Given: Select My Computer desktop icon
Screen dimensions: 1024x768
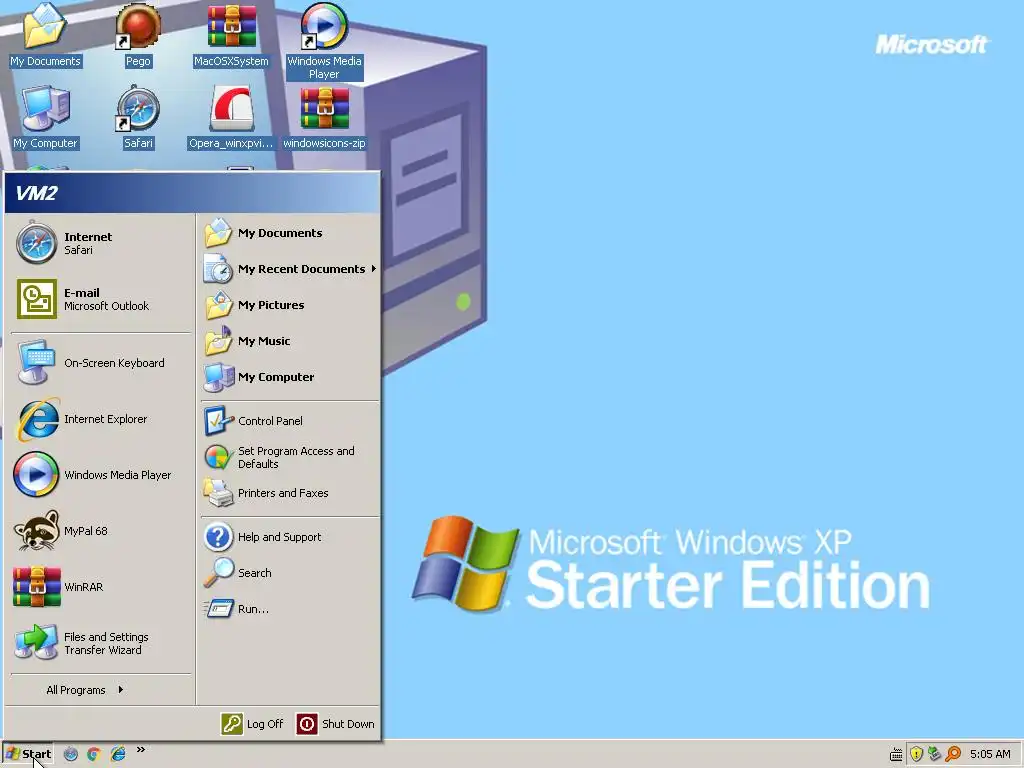Looking at the screenshot, I should tap(45, 118).
